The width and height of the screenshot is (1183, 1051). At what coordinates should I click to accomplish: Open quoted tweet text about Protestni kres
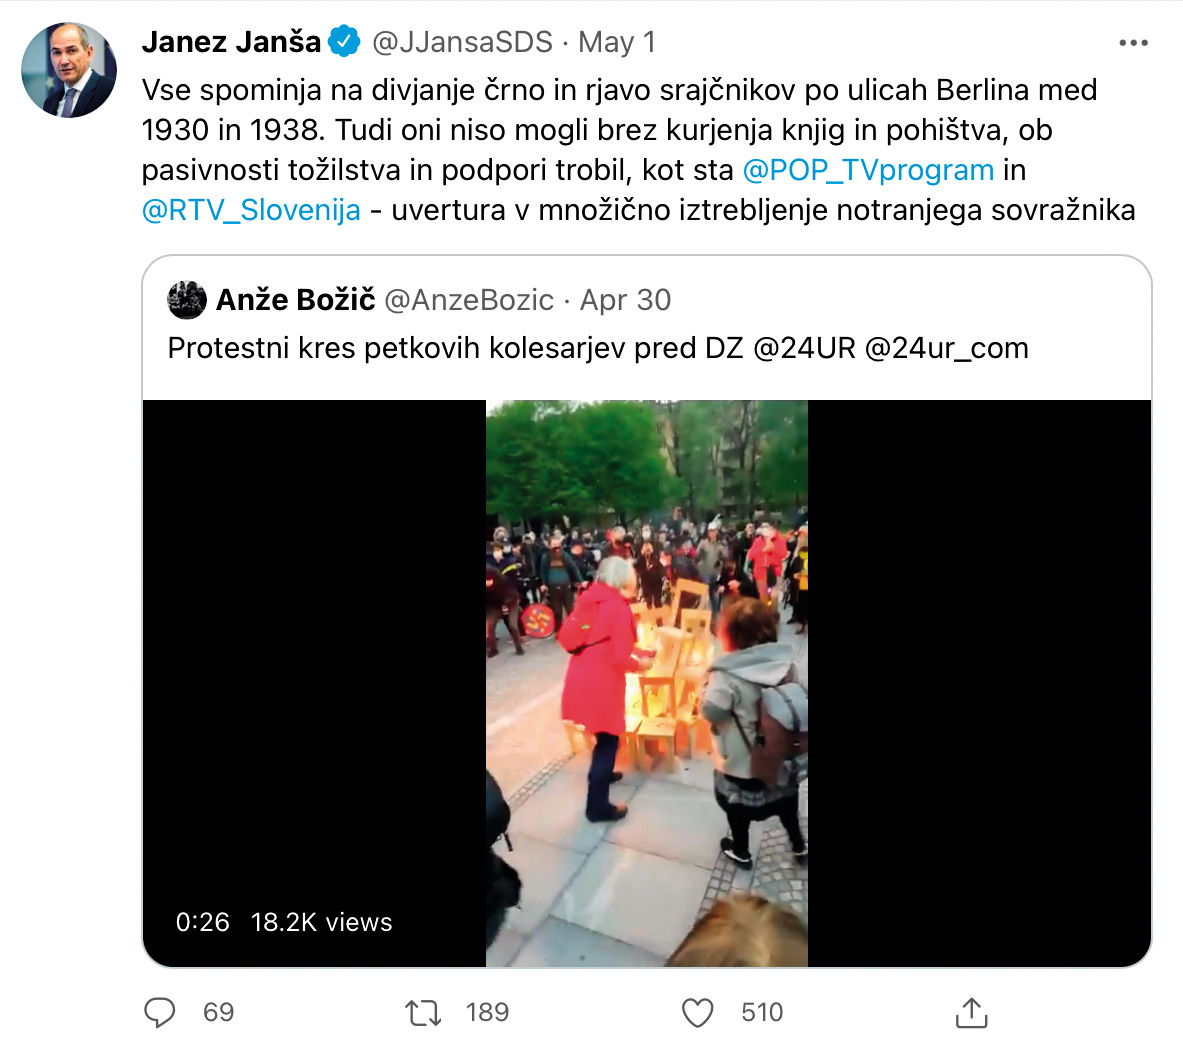click(598, 349)
